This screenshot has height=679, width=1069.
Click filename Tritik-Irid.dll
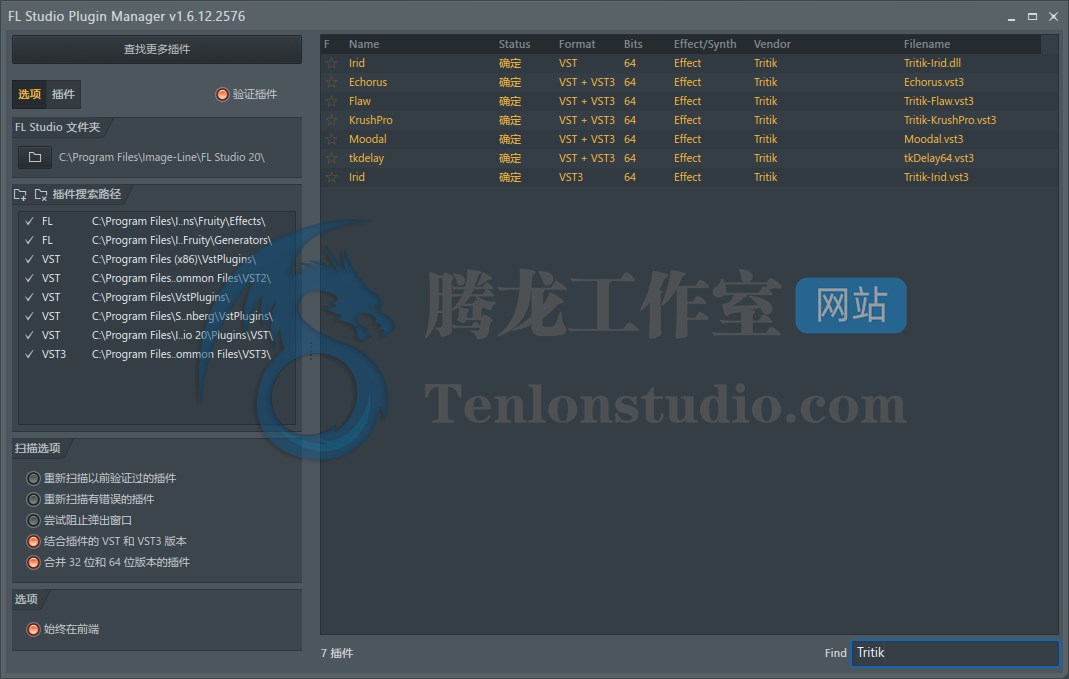coord(932,63)
